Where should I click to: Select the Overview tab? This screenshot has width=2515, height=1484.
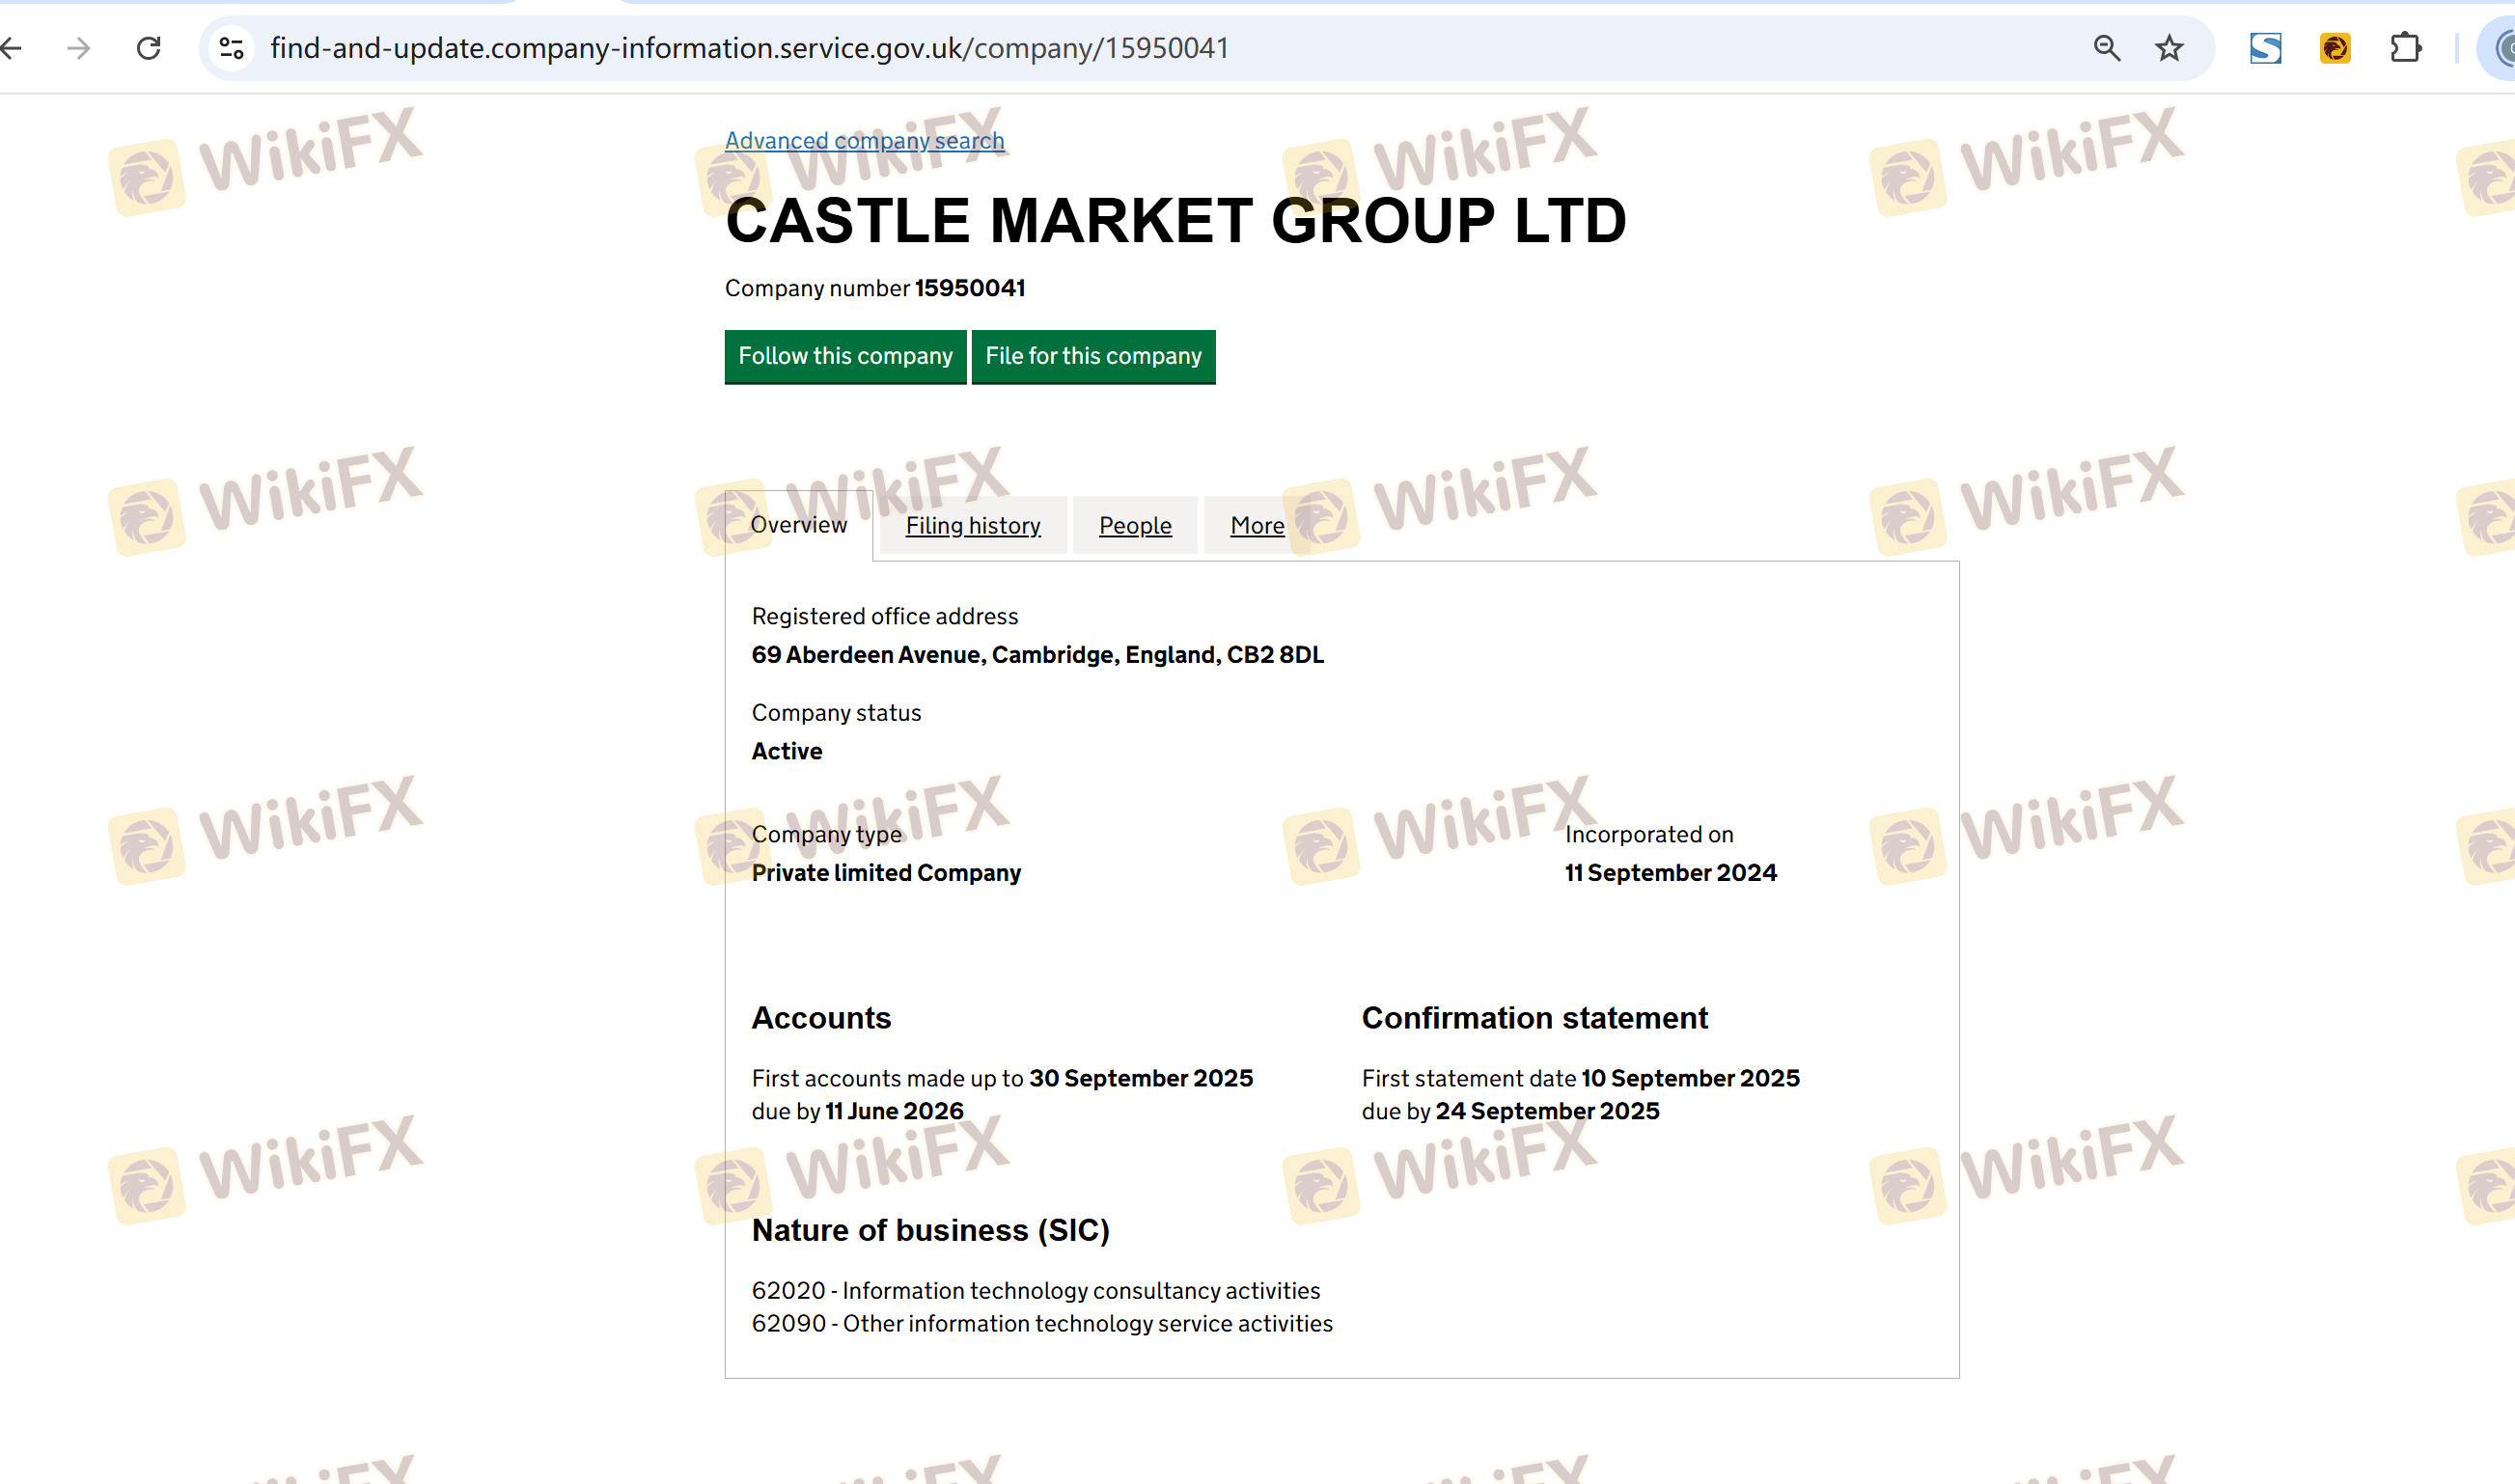798,525
